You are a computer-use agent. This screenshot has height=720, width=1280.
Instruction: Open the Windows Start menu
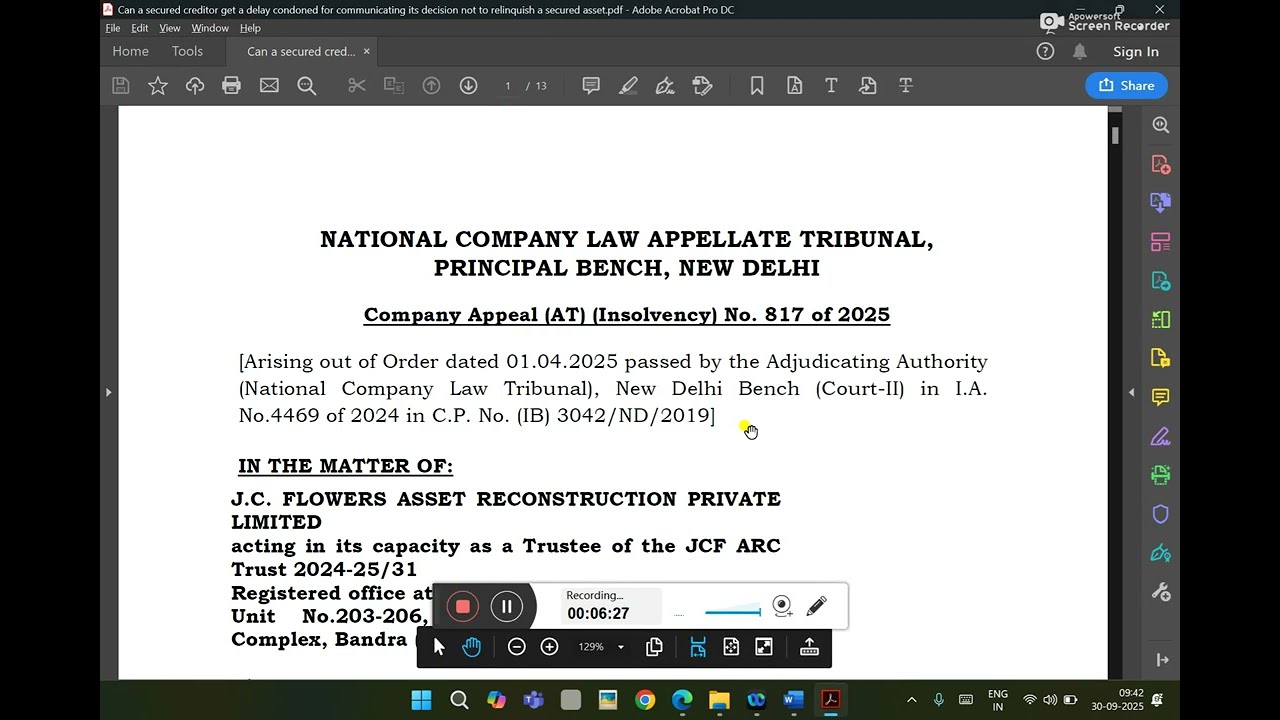(421, 700)
